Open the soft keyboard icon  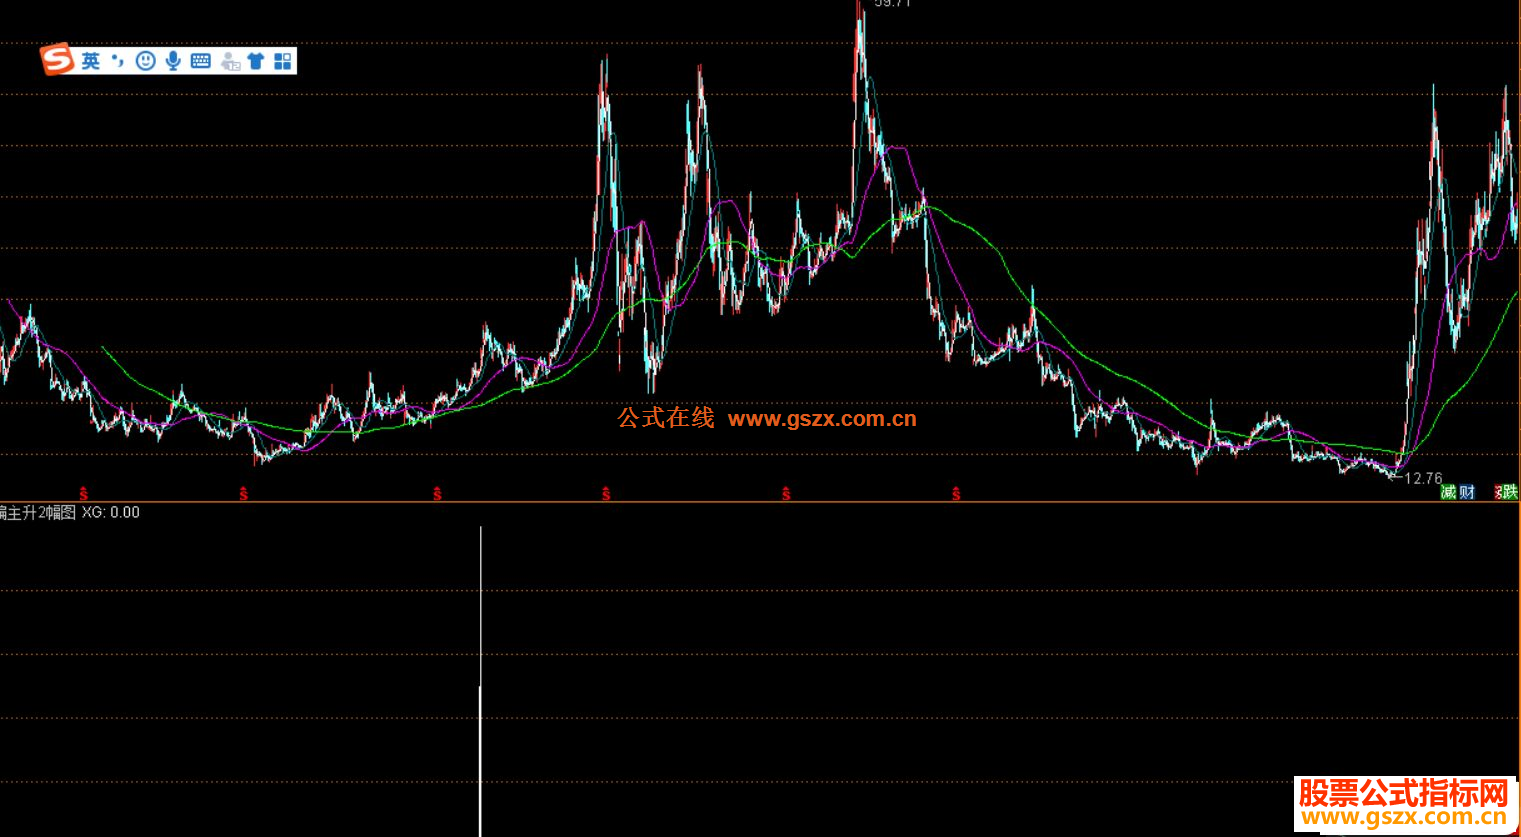pyautogui.click(x=200, y=61)
